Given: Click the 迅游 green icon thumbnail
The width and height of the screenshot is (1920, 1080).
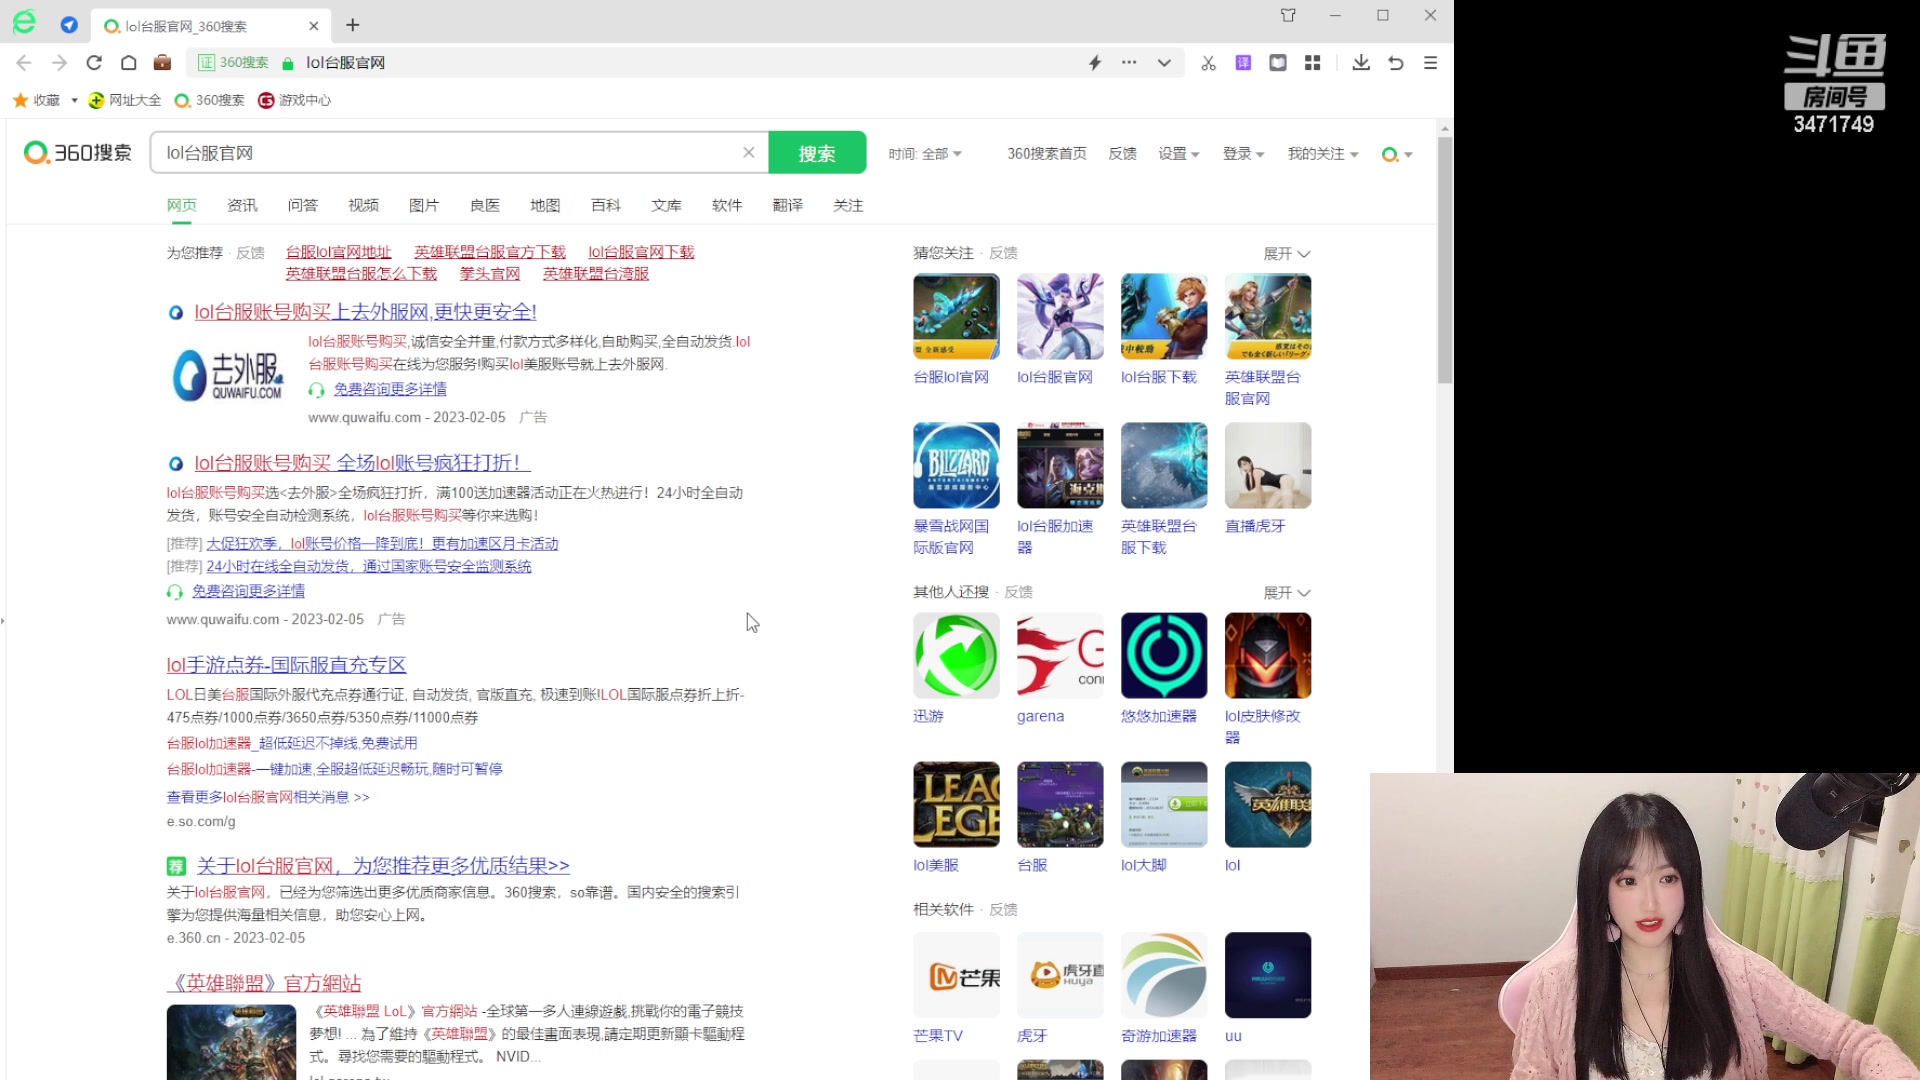Looking at the screenshot, I should click(956, 655).
